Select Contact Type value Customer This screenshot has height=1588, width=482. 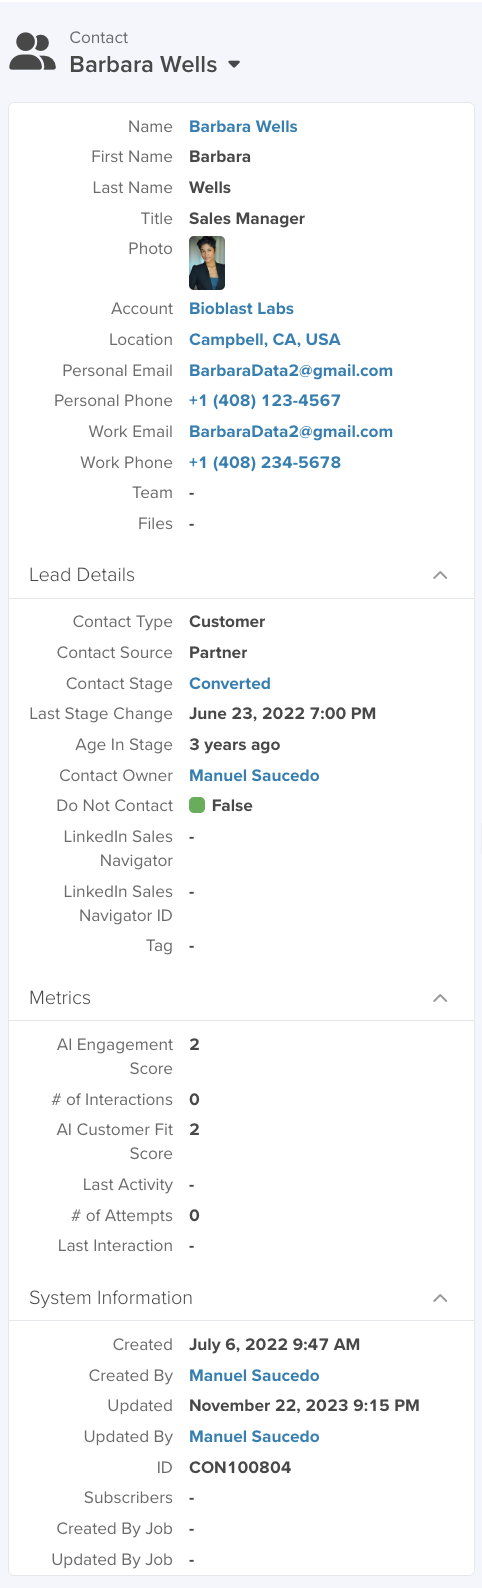[x=227, y=622]
